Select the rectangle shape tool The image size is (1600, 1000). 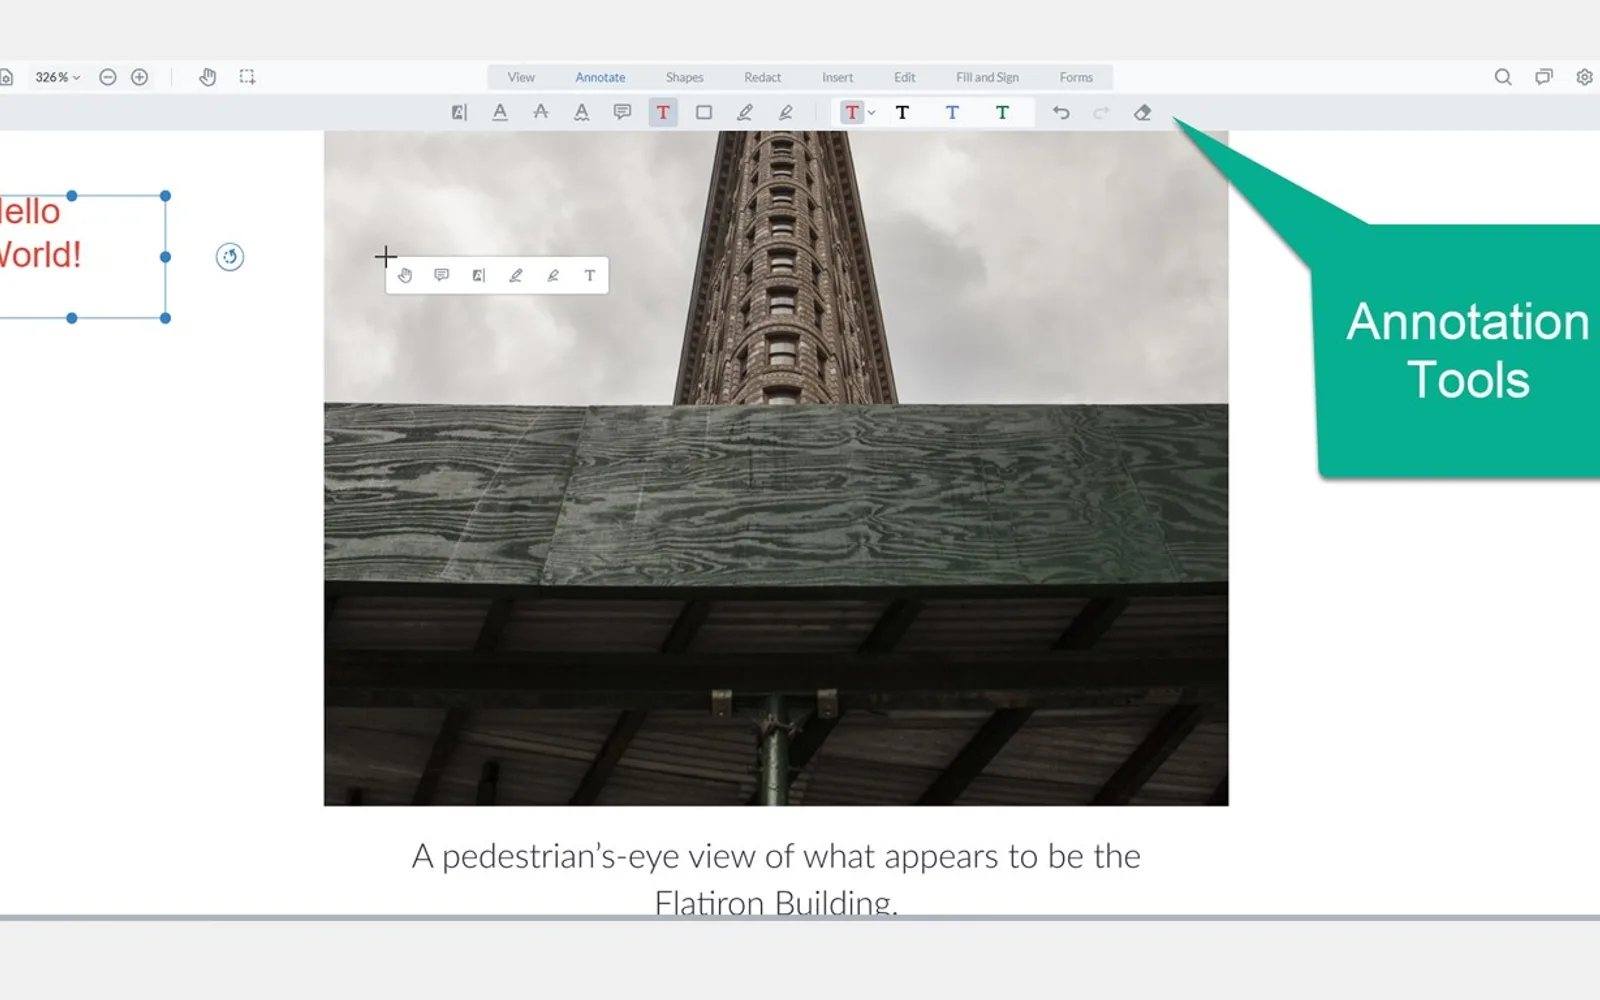tap(704, 113)
